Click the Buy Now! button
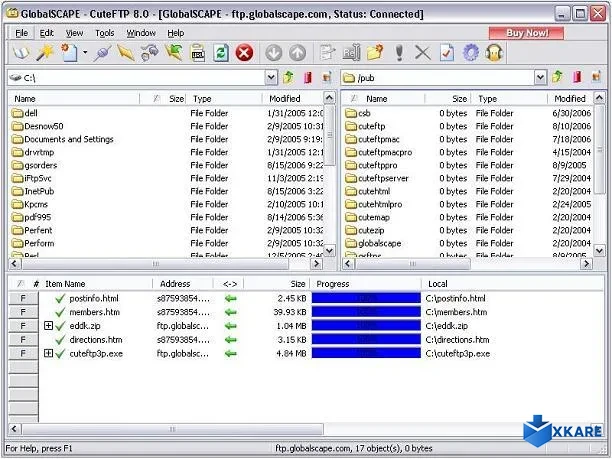This screenshot has width=612, height=459. point(527,33)
